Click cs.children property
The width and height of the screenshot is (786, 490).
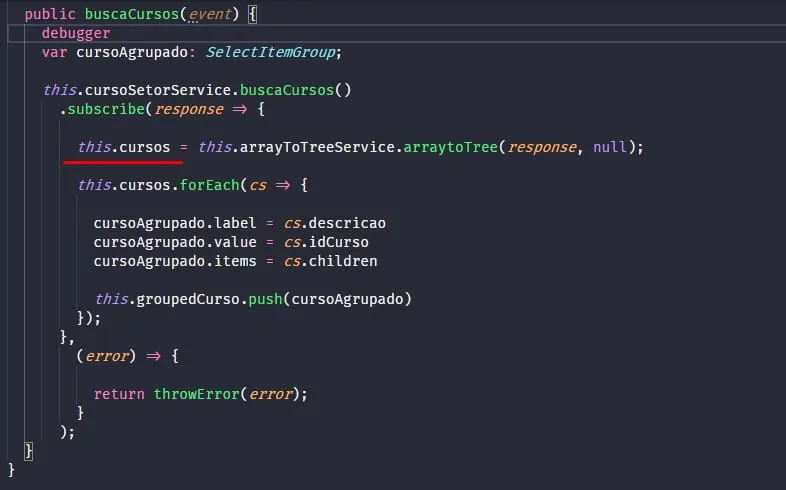330,261
